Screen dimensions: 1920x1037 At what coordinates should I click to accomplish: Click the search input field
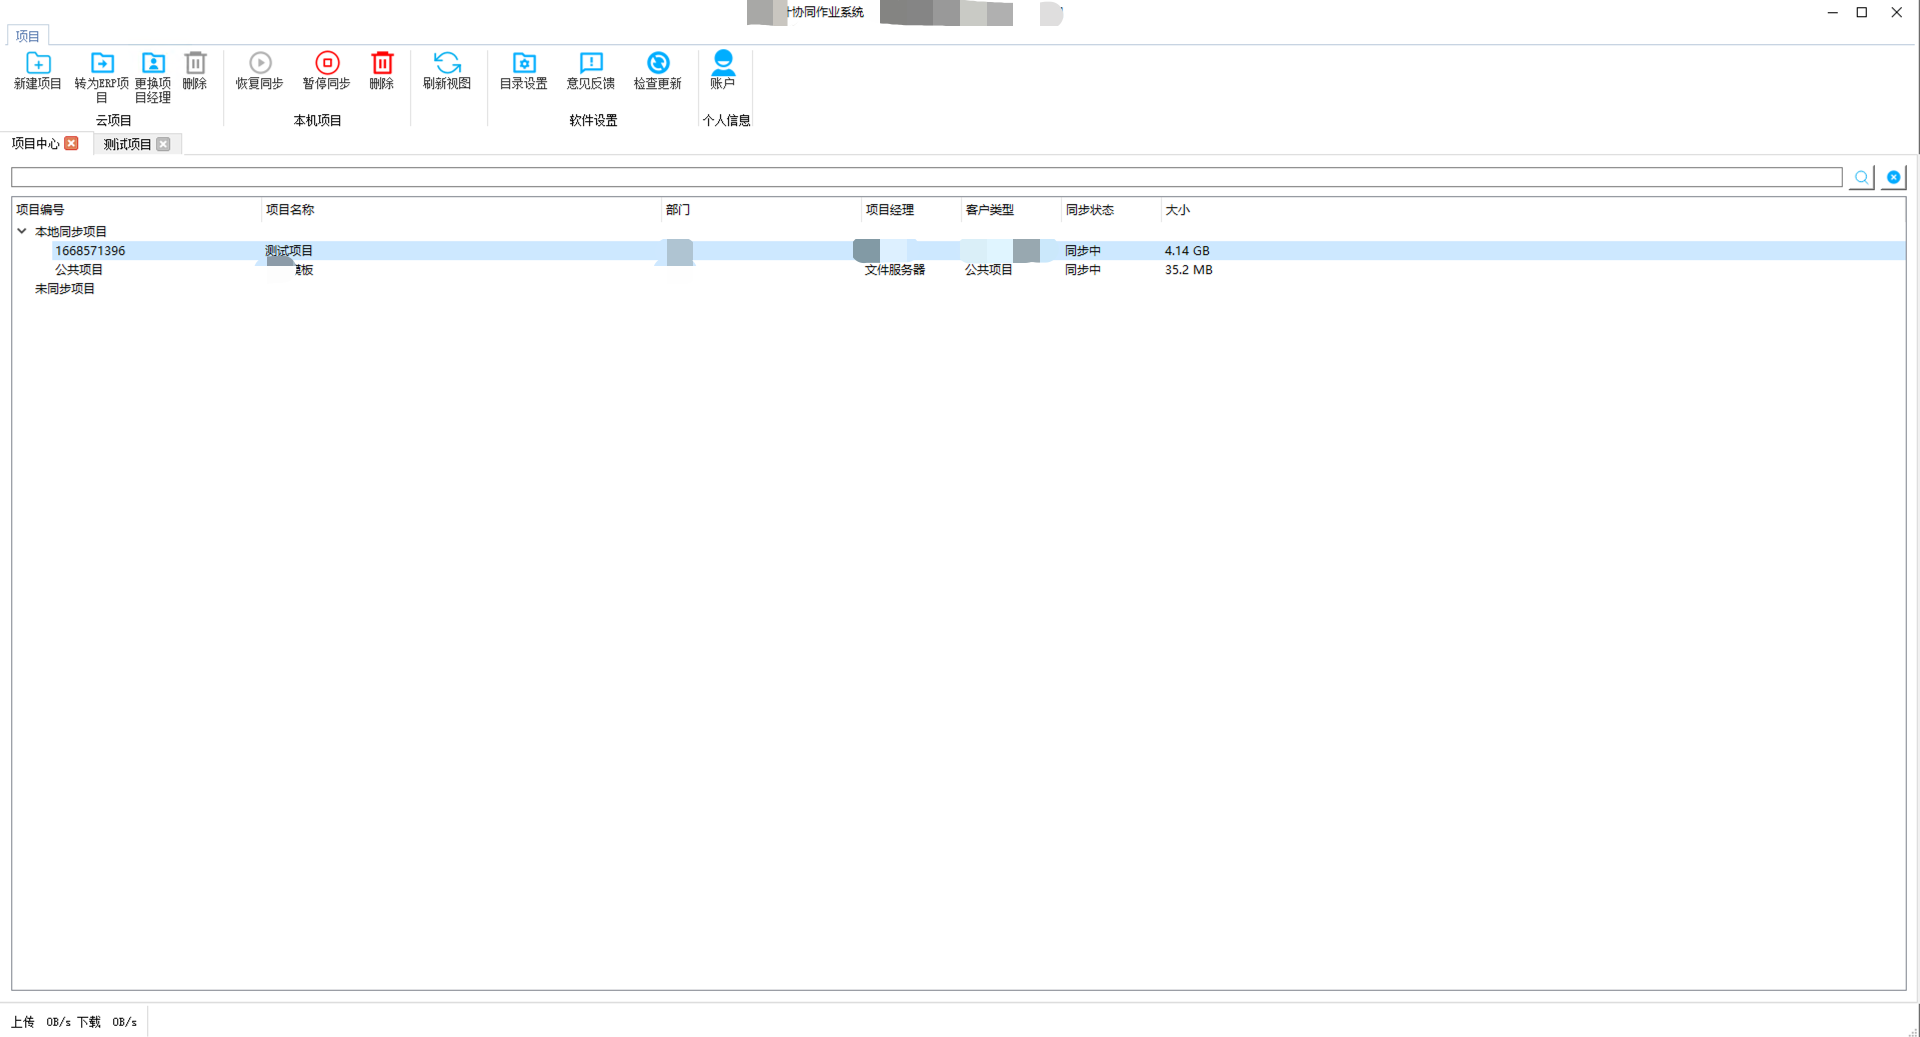point(926,177)
